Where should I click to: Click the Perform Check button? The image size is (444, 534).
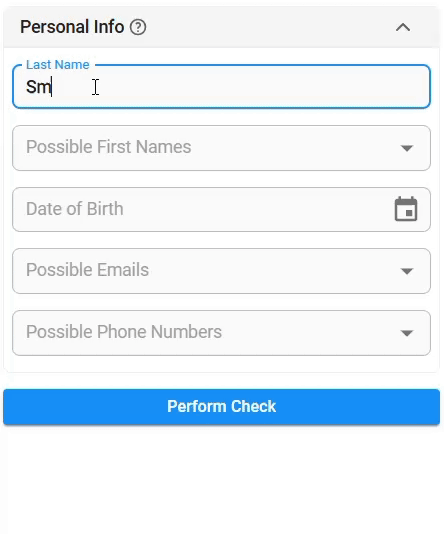(x=222, y=407)
